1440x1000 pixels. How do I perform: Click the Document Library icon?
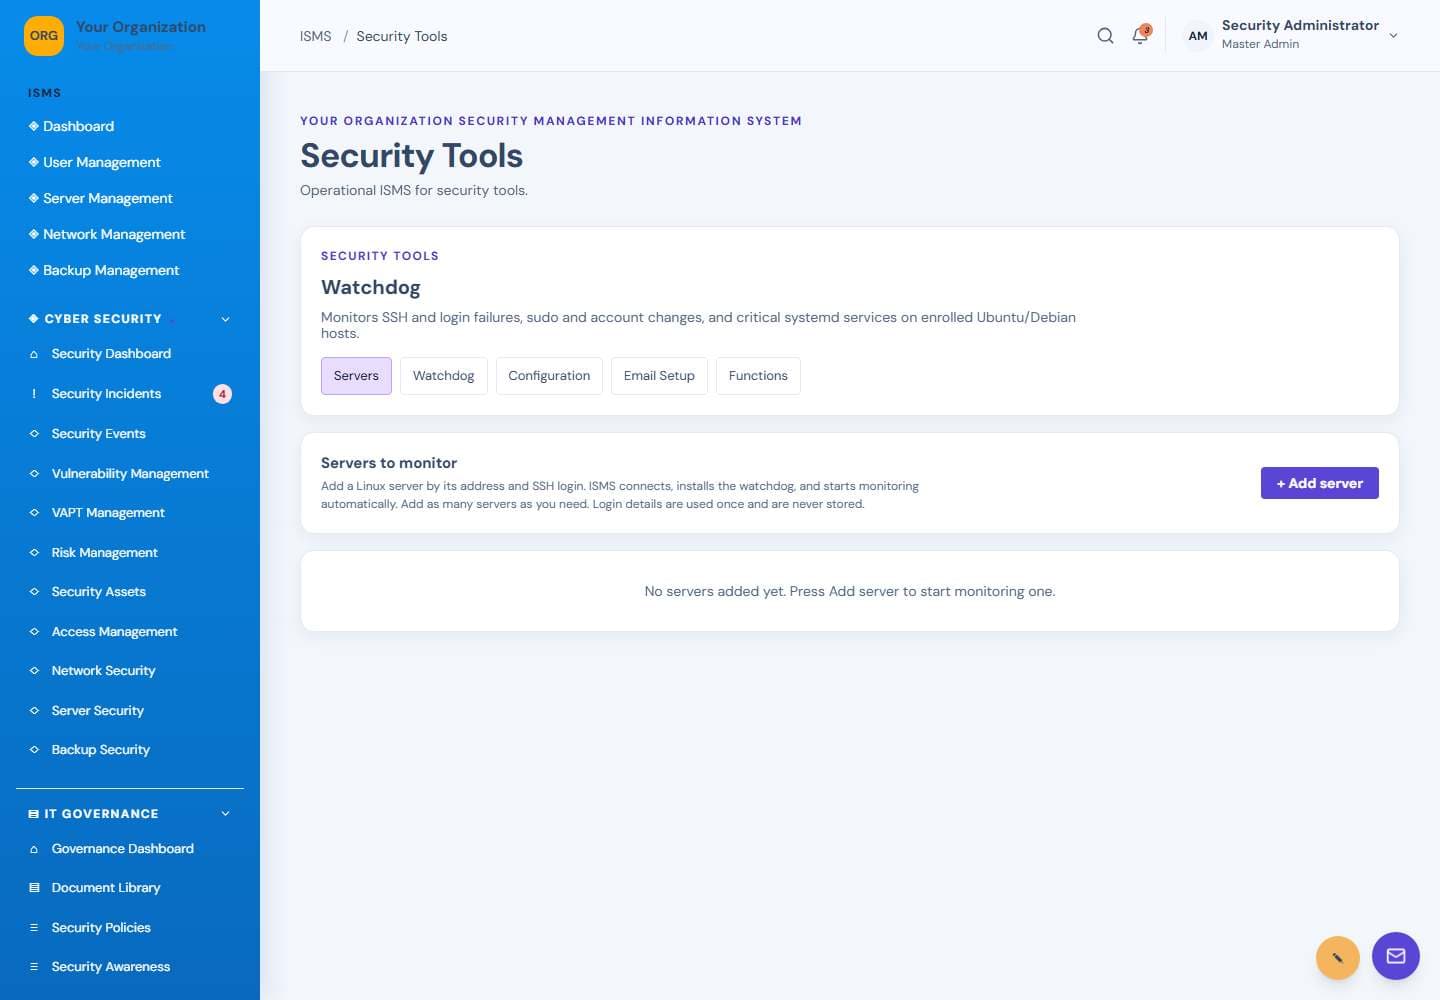(x=34, y=888)
